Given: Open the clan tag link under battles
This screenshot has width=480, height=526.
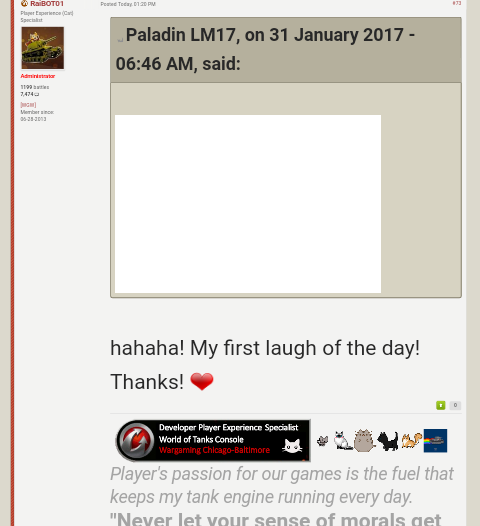Looking at the screenshot, I should (28, 105).
